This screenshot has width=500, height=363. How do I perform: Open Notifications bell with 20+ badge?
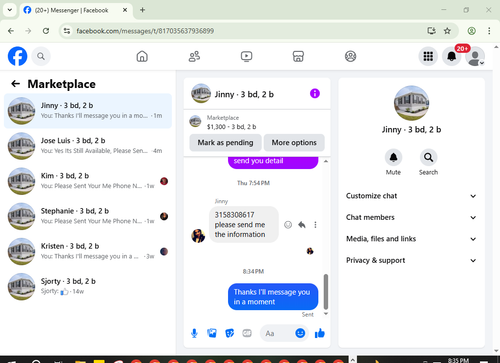pos(452,56)
